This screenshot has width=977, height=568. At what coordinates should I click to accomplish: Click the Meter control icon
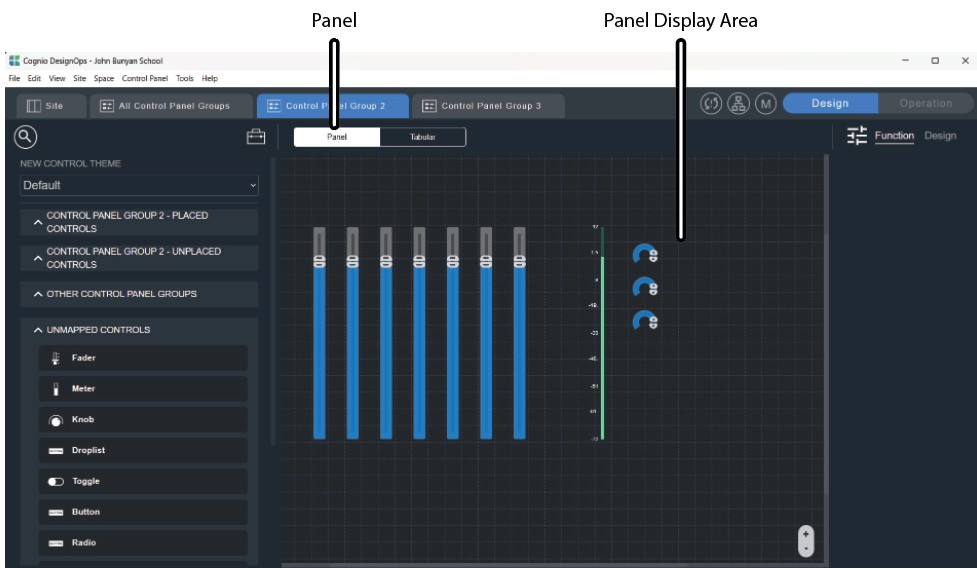click(x=55, y=389)
